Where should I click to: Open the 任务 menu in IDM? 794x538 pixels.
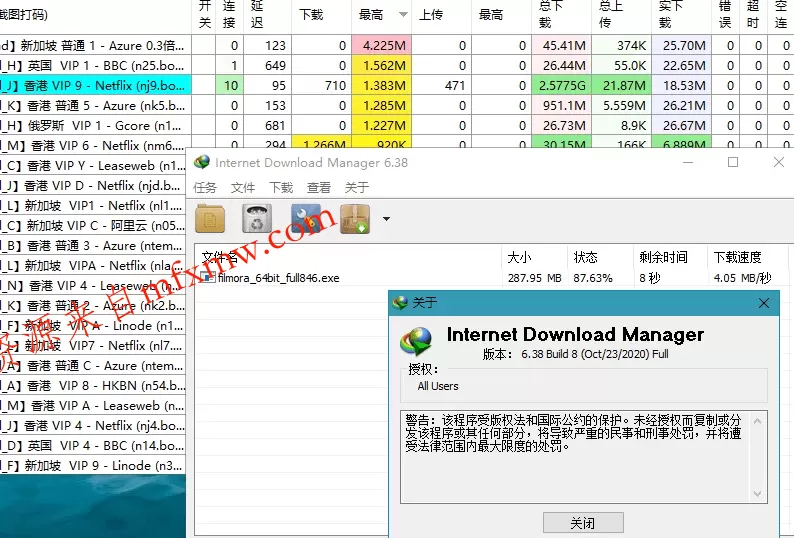pos(205,187)
